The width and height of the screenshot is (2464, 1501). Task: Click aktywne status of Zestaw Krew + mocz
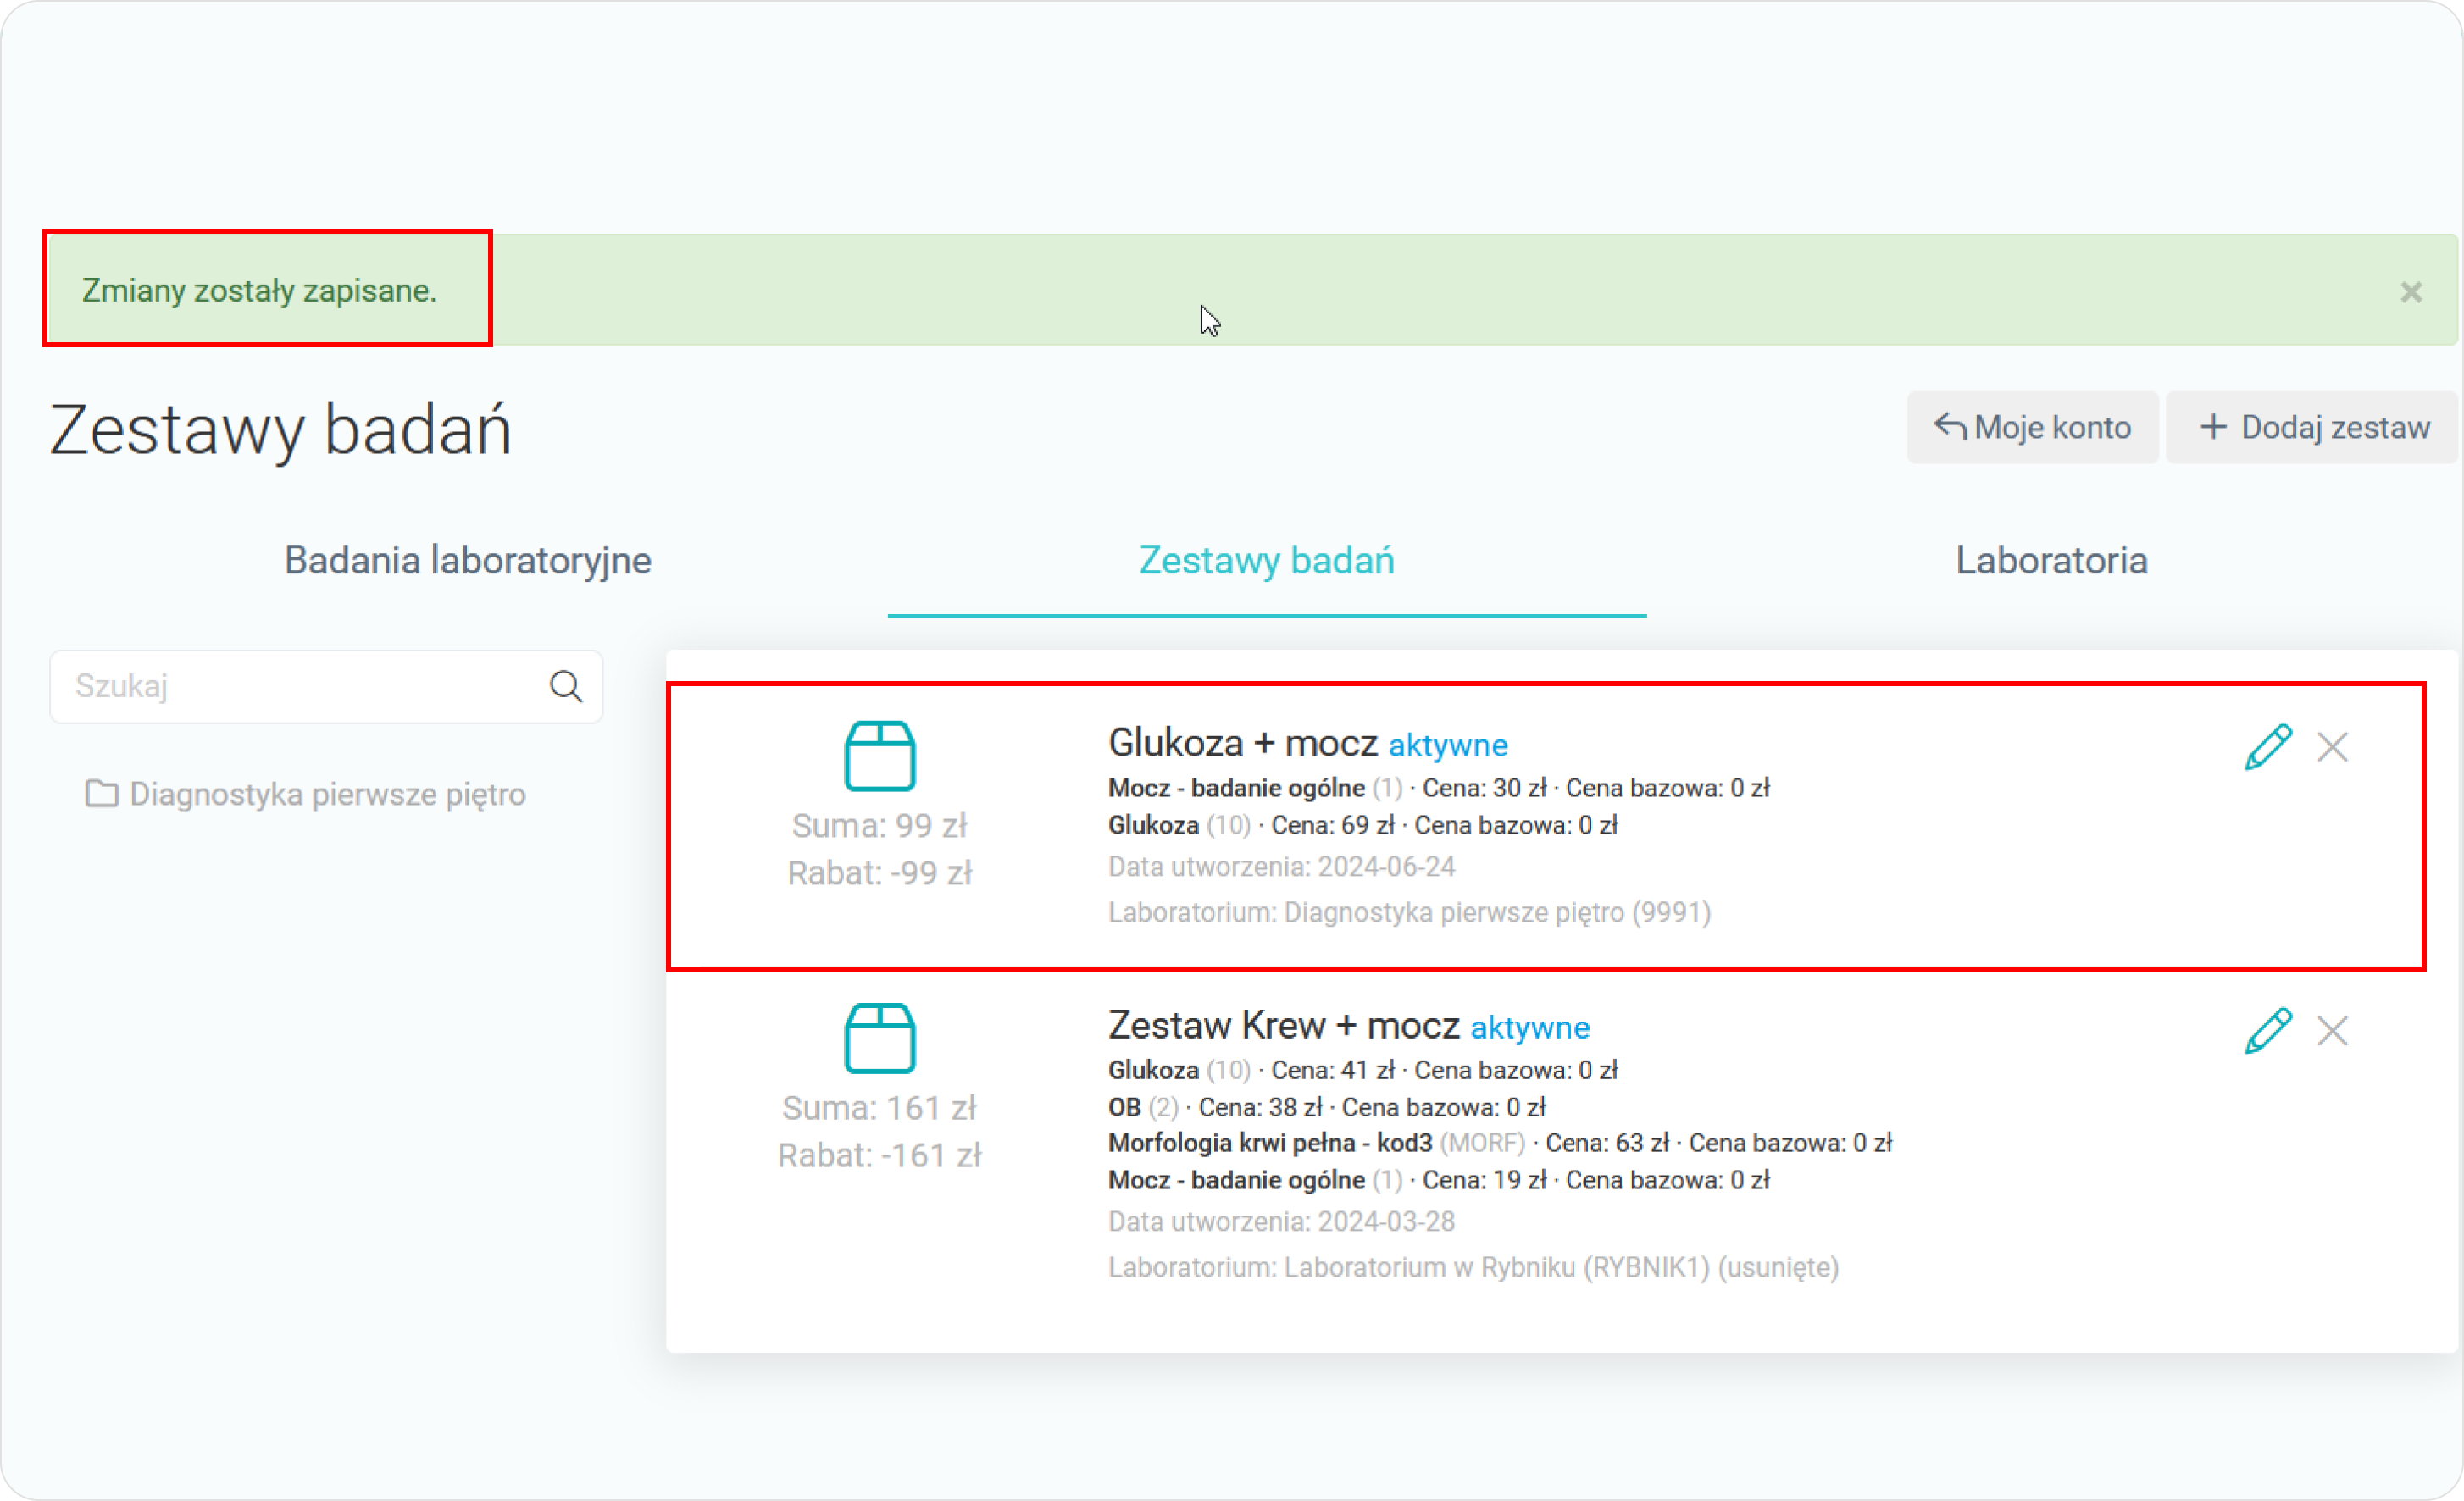point(1530,1027)
